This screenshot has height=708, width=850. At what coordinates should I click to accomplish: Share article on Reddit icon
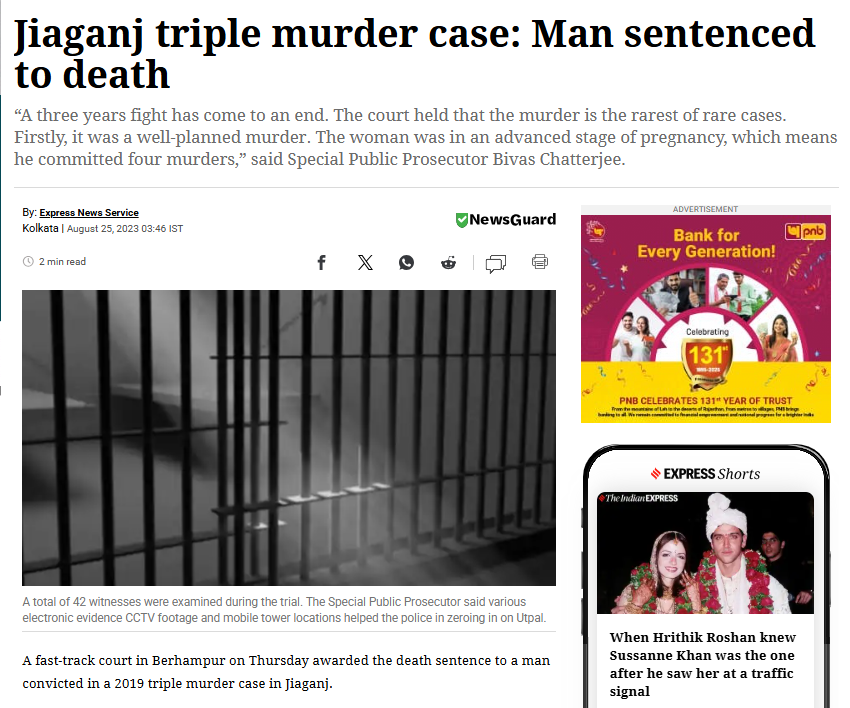tap(448, 263)
